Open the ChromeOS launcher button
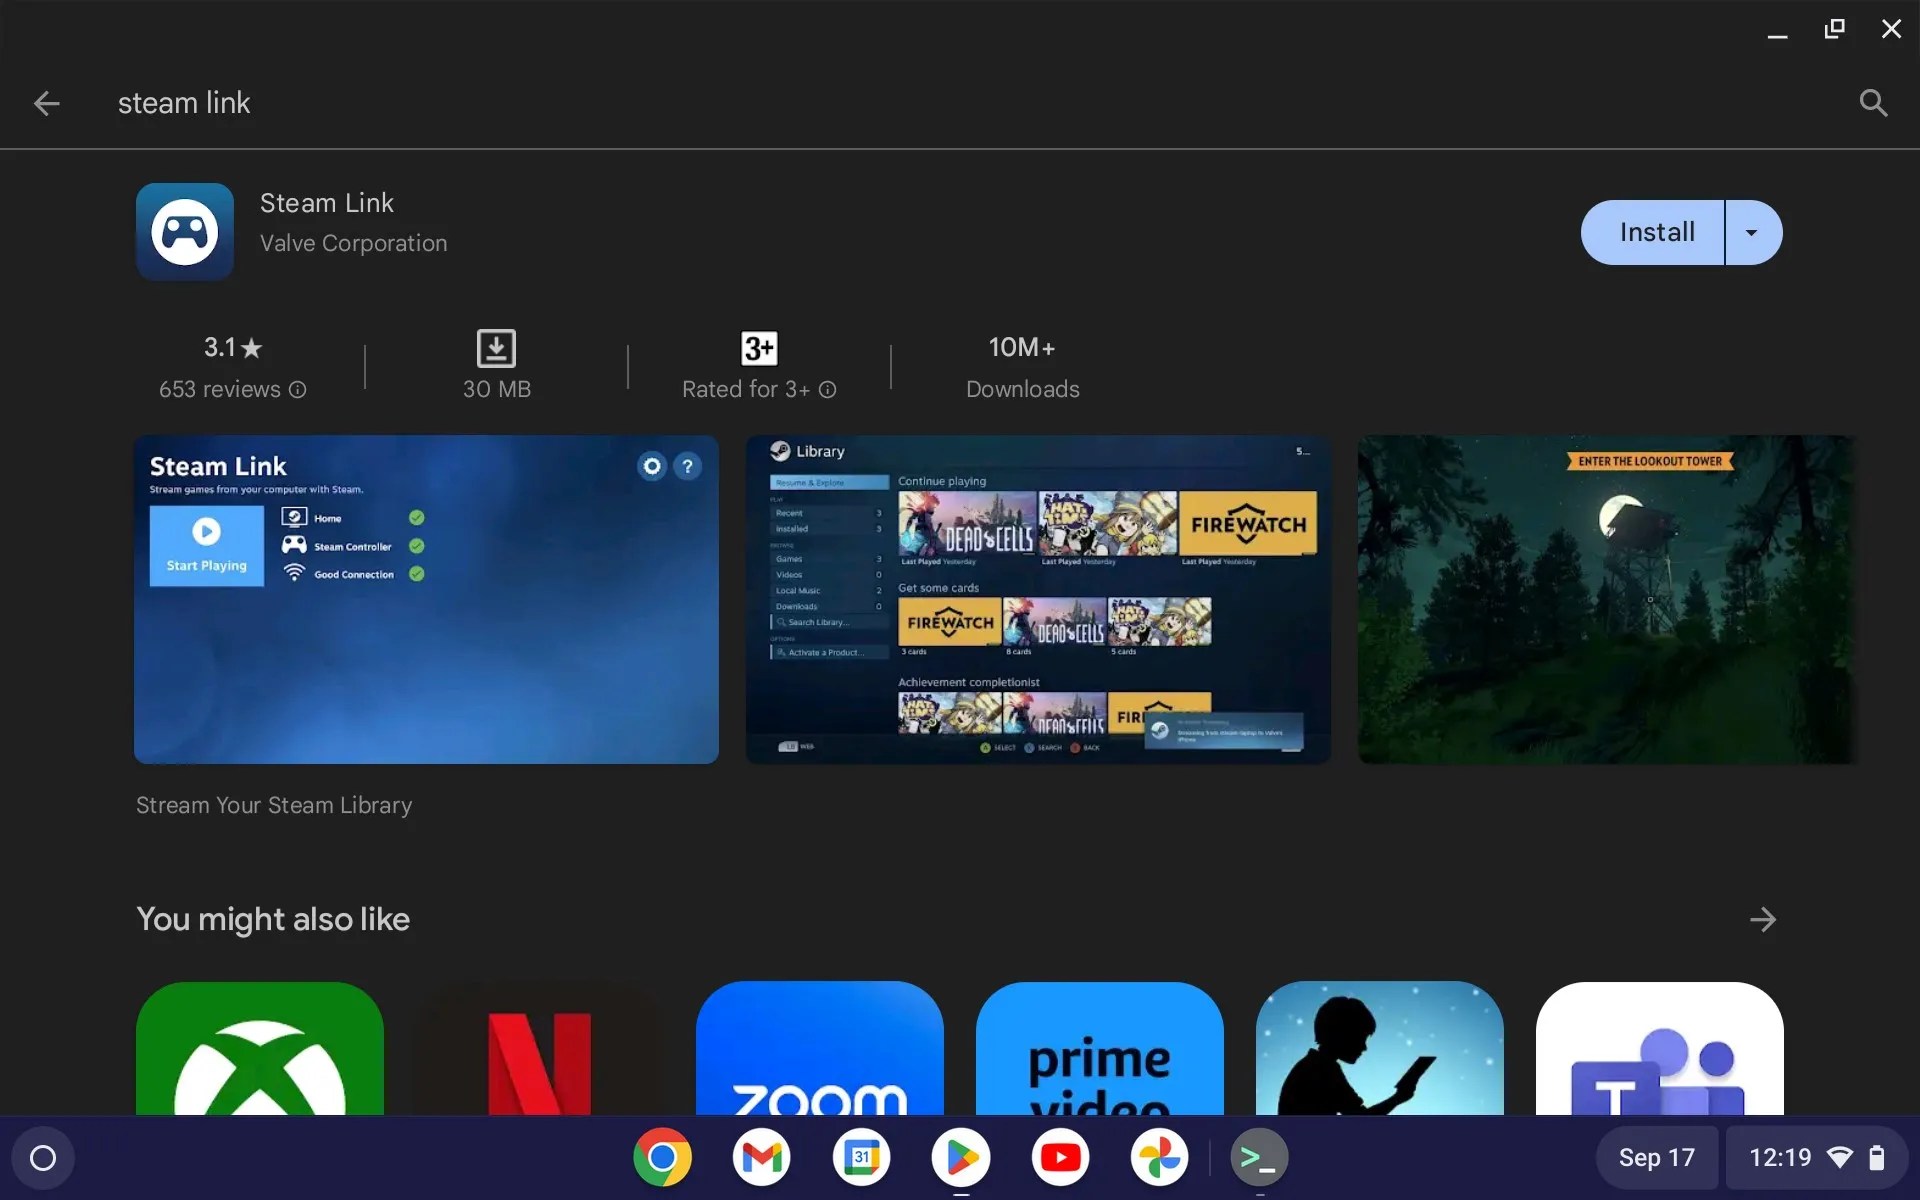The height and width of the screenshot is (1200, 1920). pyautogui.click(x=43, y=1158)
